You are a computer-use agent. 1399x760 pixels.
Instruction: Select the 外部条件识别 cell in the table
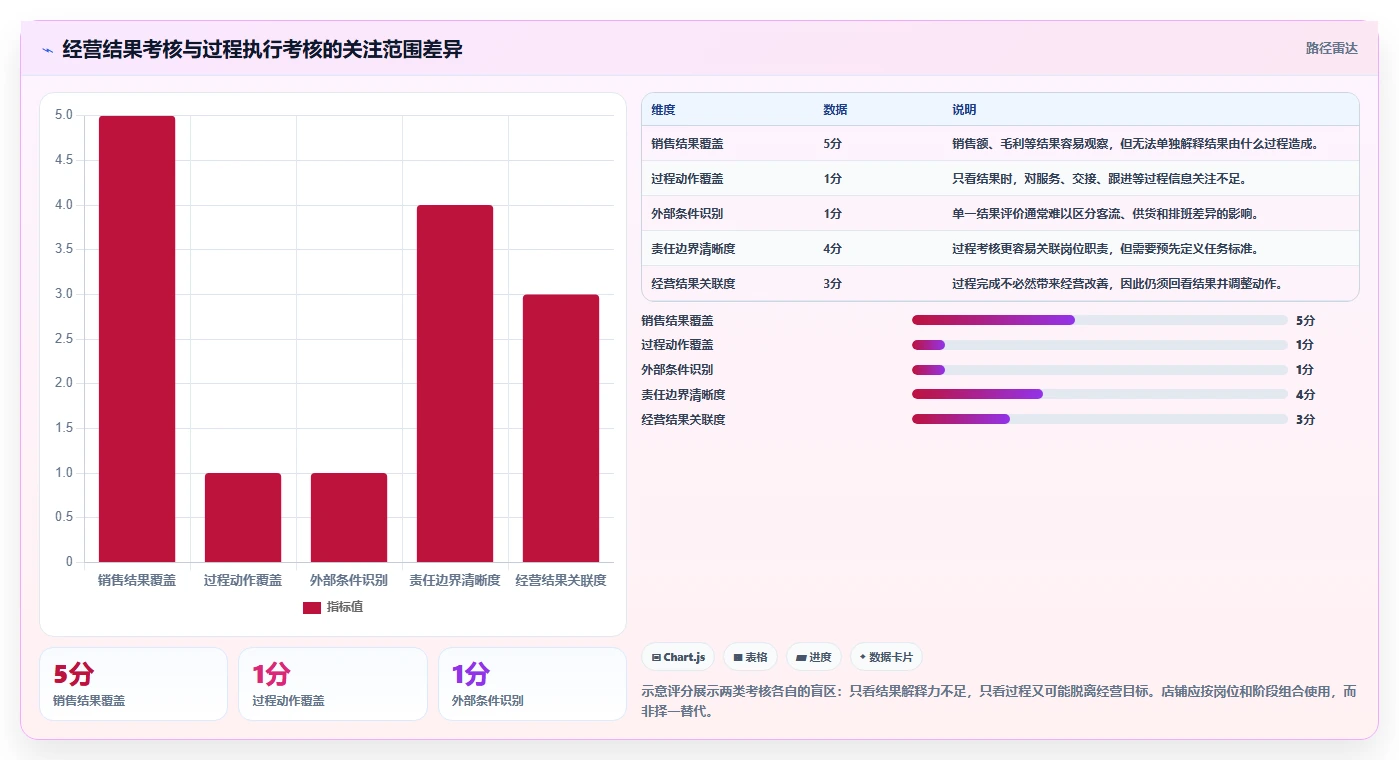point(687,213)
